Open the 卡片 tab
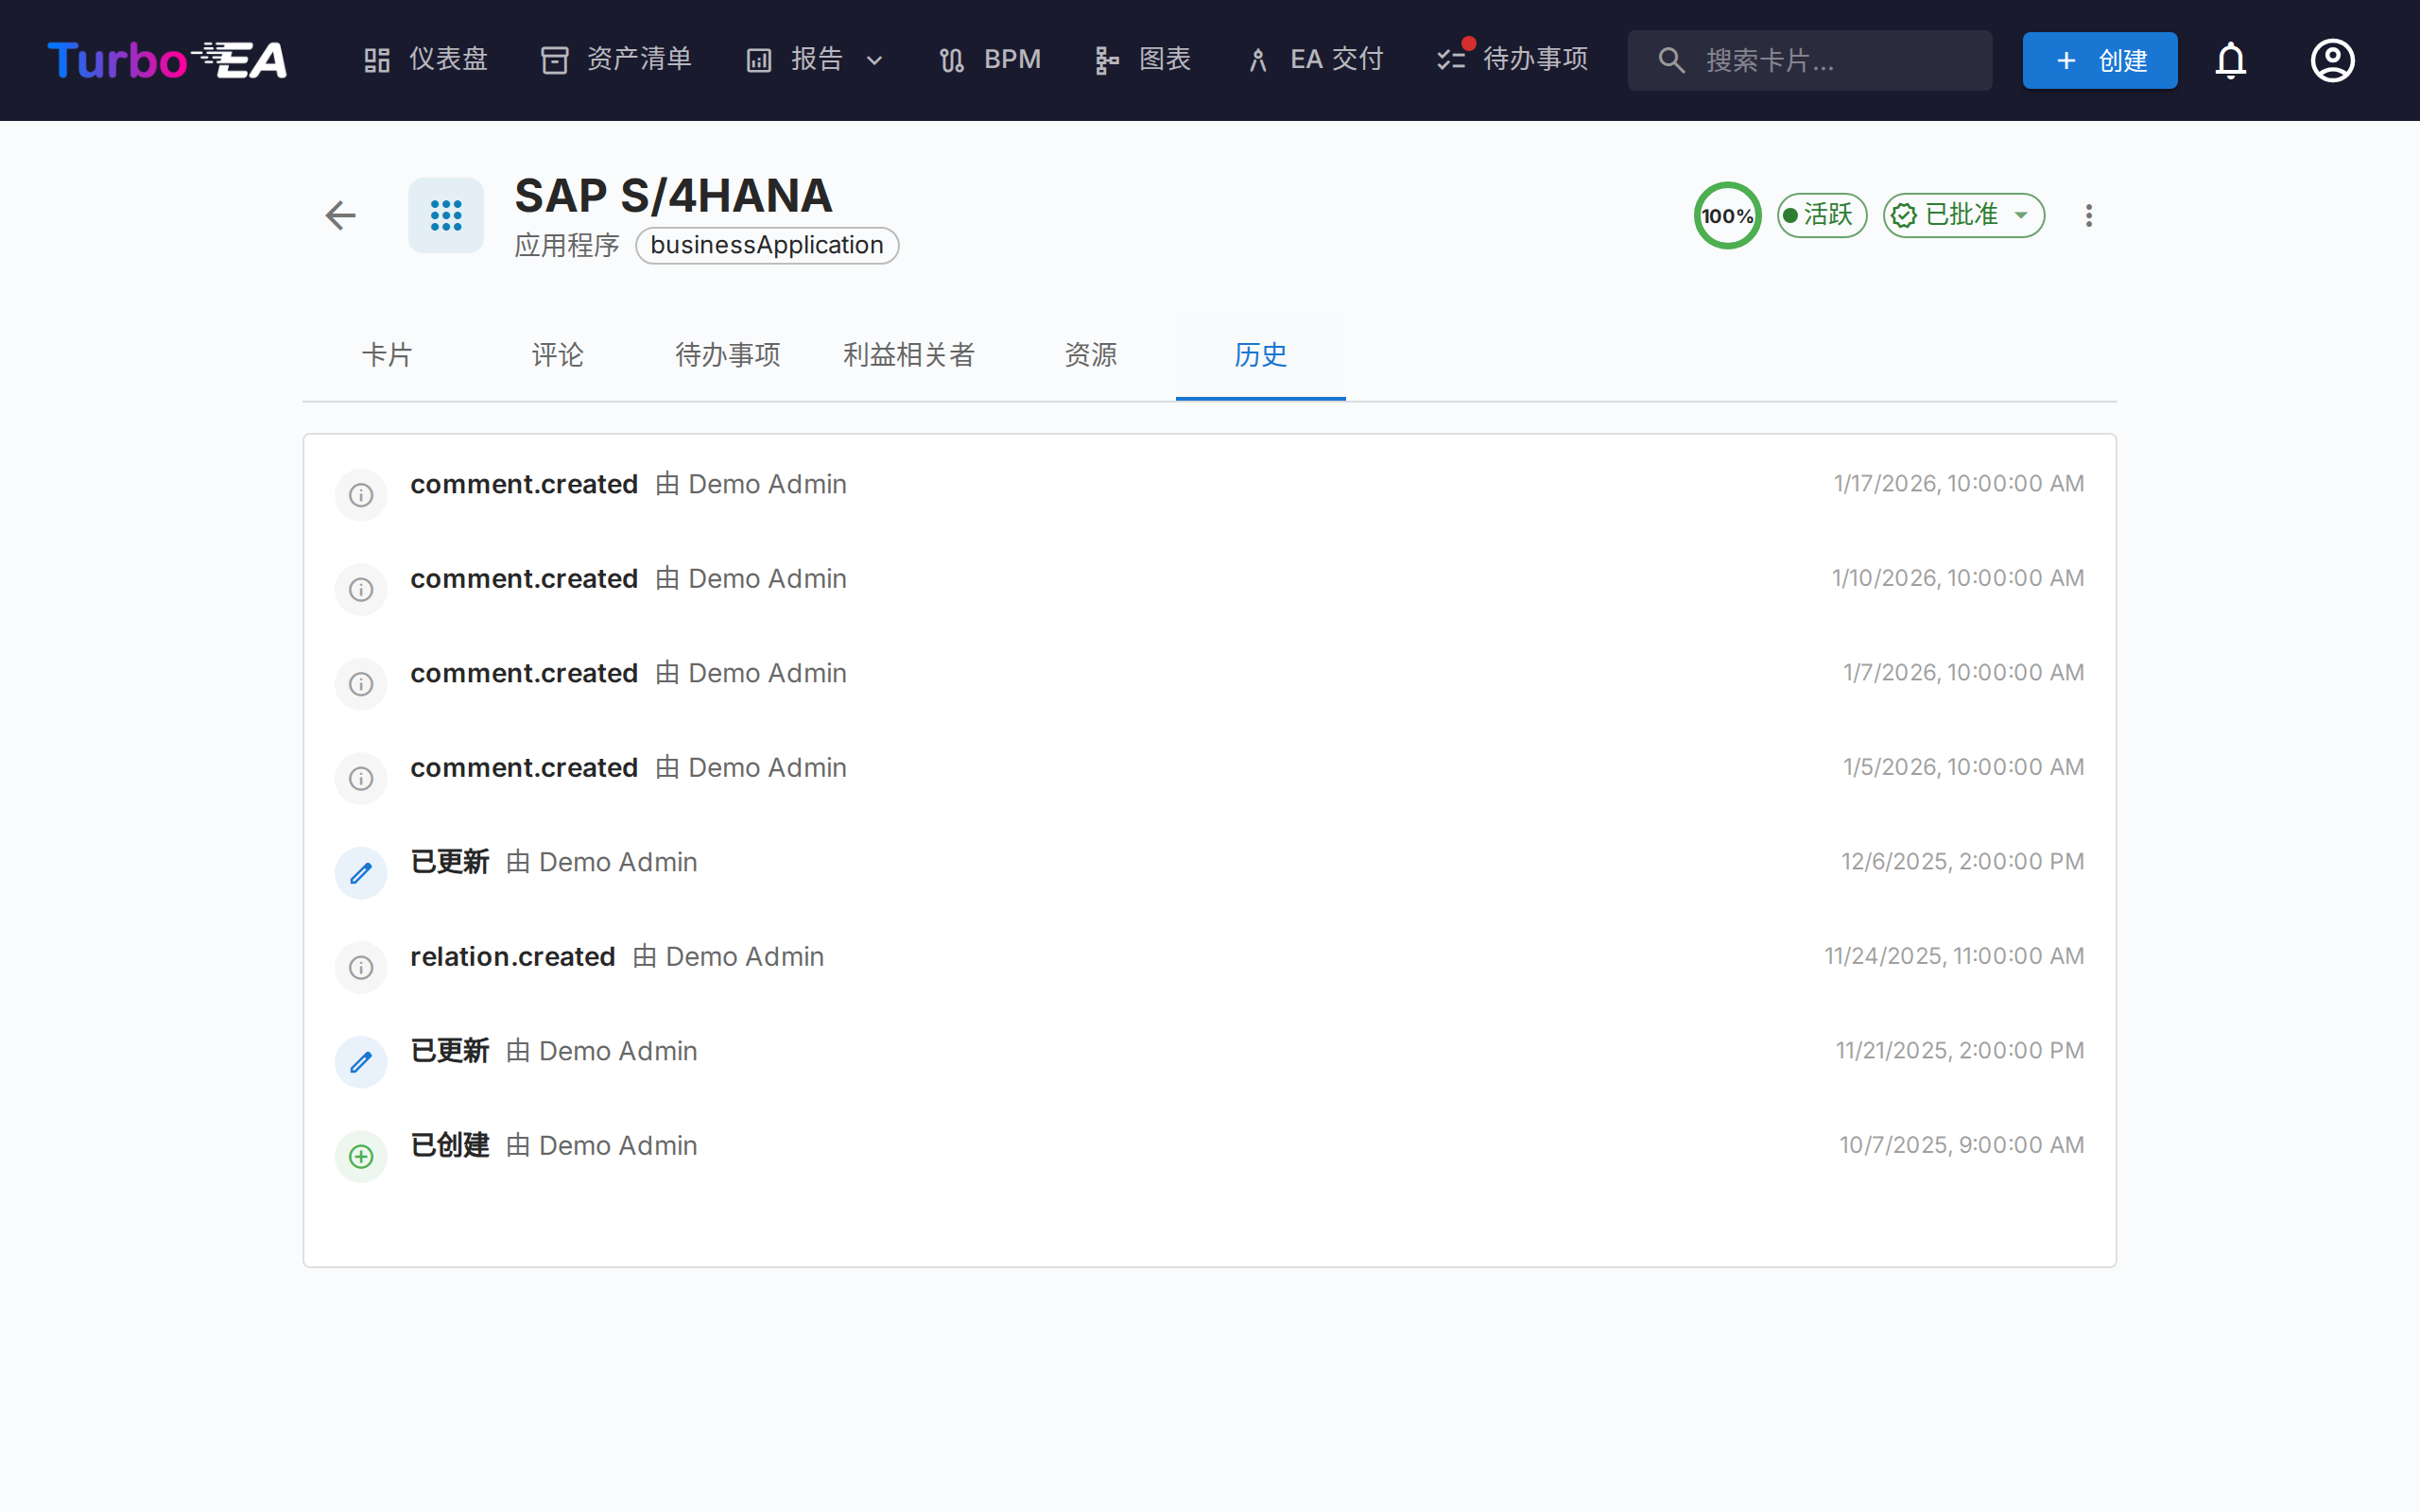 pos(387,355)
